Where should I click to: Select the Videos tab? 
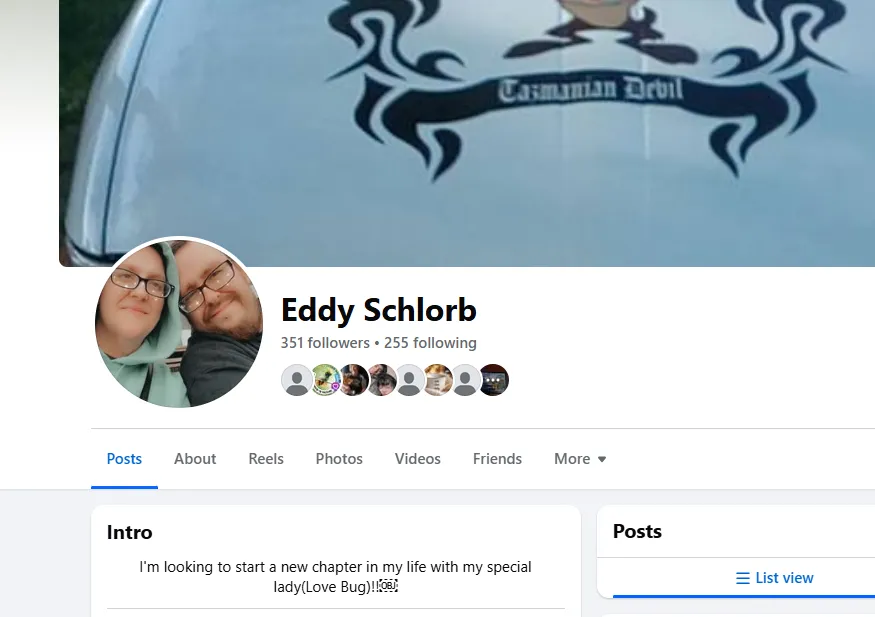click(418, 459)
